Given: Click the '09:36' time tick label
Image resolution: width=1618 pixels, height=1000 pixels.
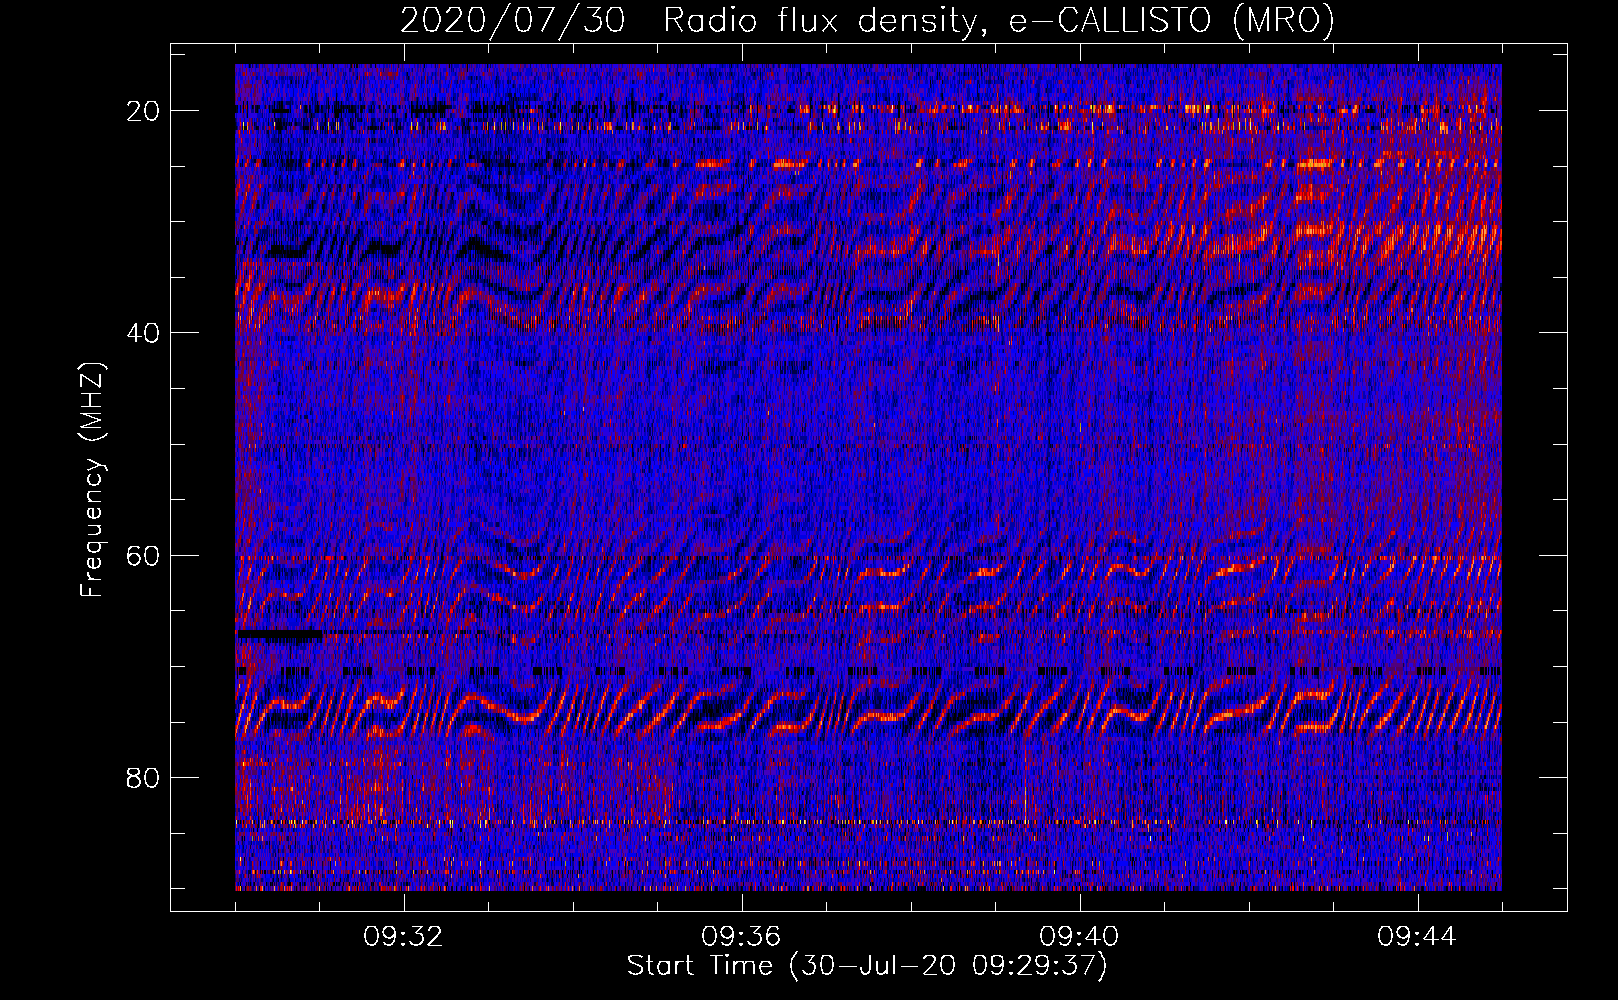Looking at the screenshot, I should pyautogui.click(x=741, y=937).
